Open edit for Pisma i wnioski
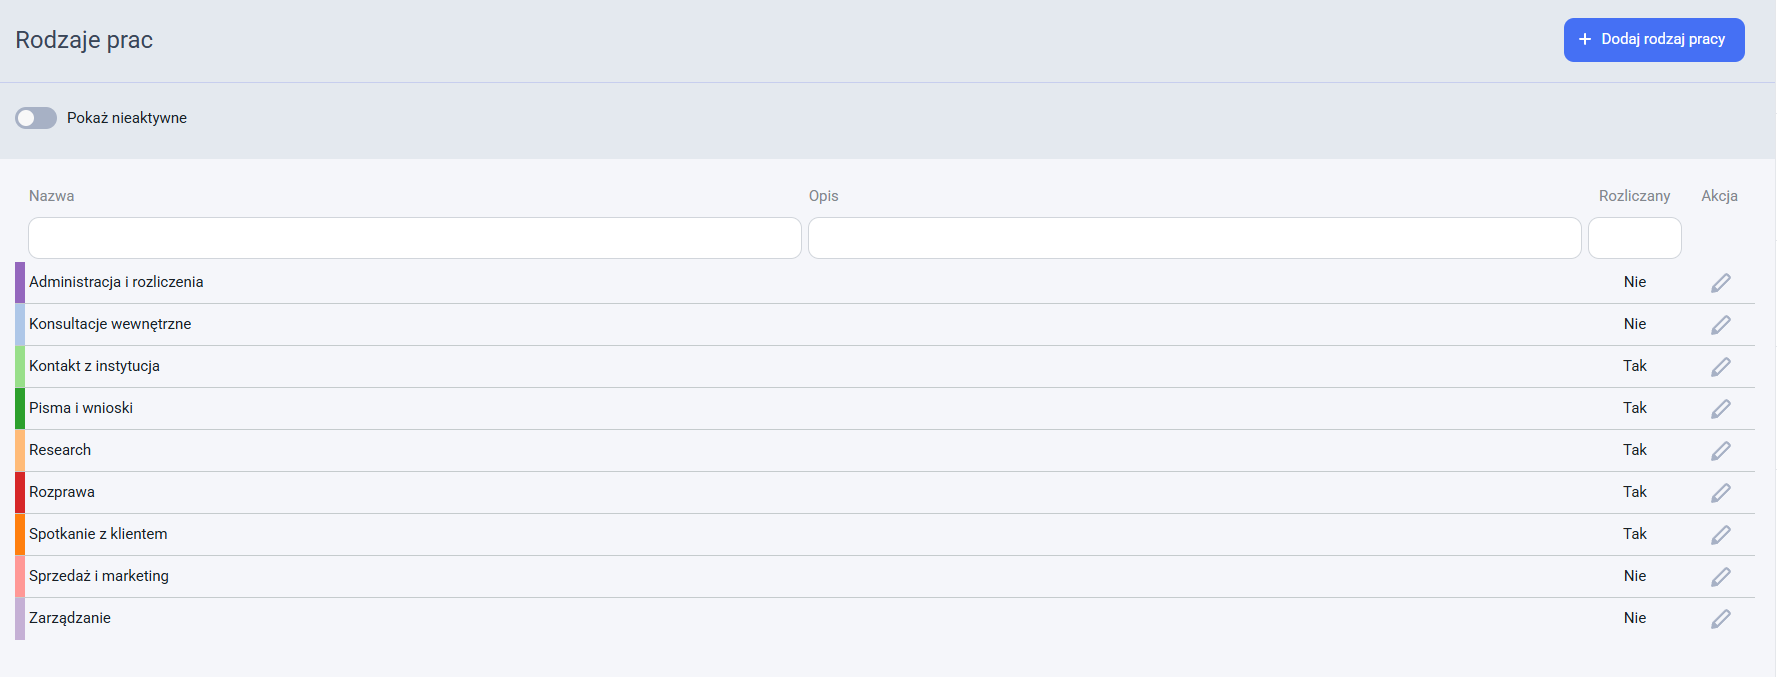Screen dimensions: 1777x677 click(1720, 409)
